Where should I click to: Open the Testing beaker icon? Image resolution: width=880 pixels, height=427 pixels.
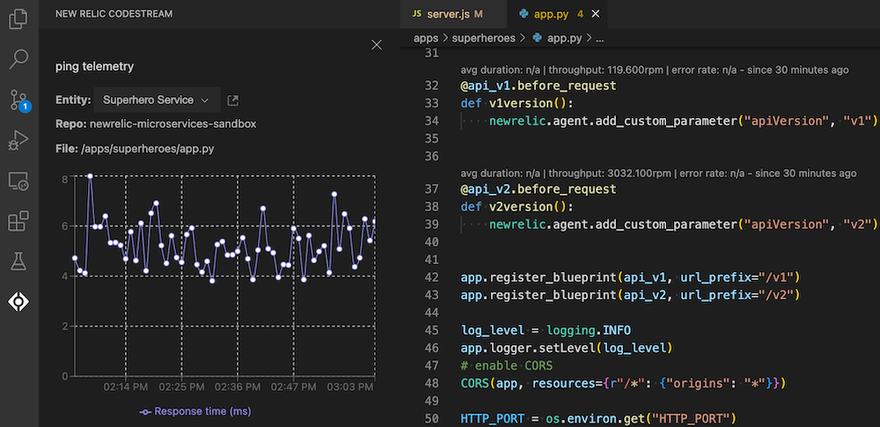click(18, 261)
